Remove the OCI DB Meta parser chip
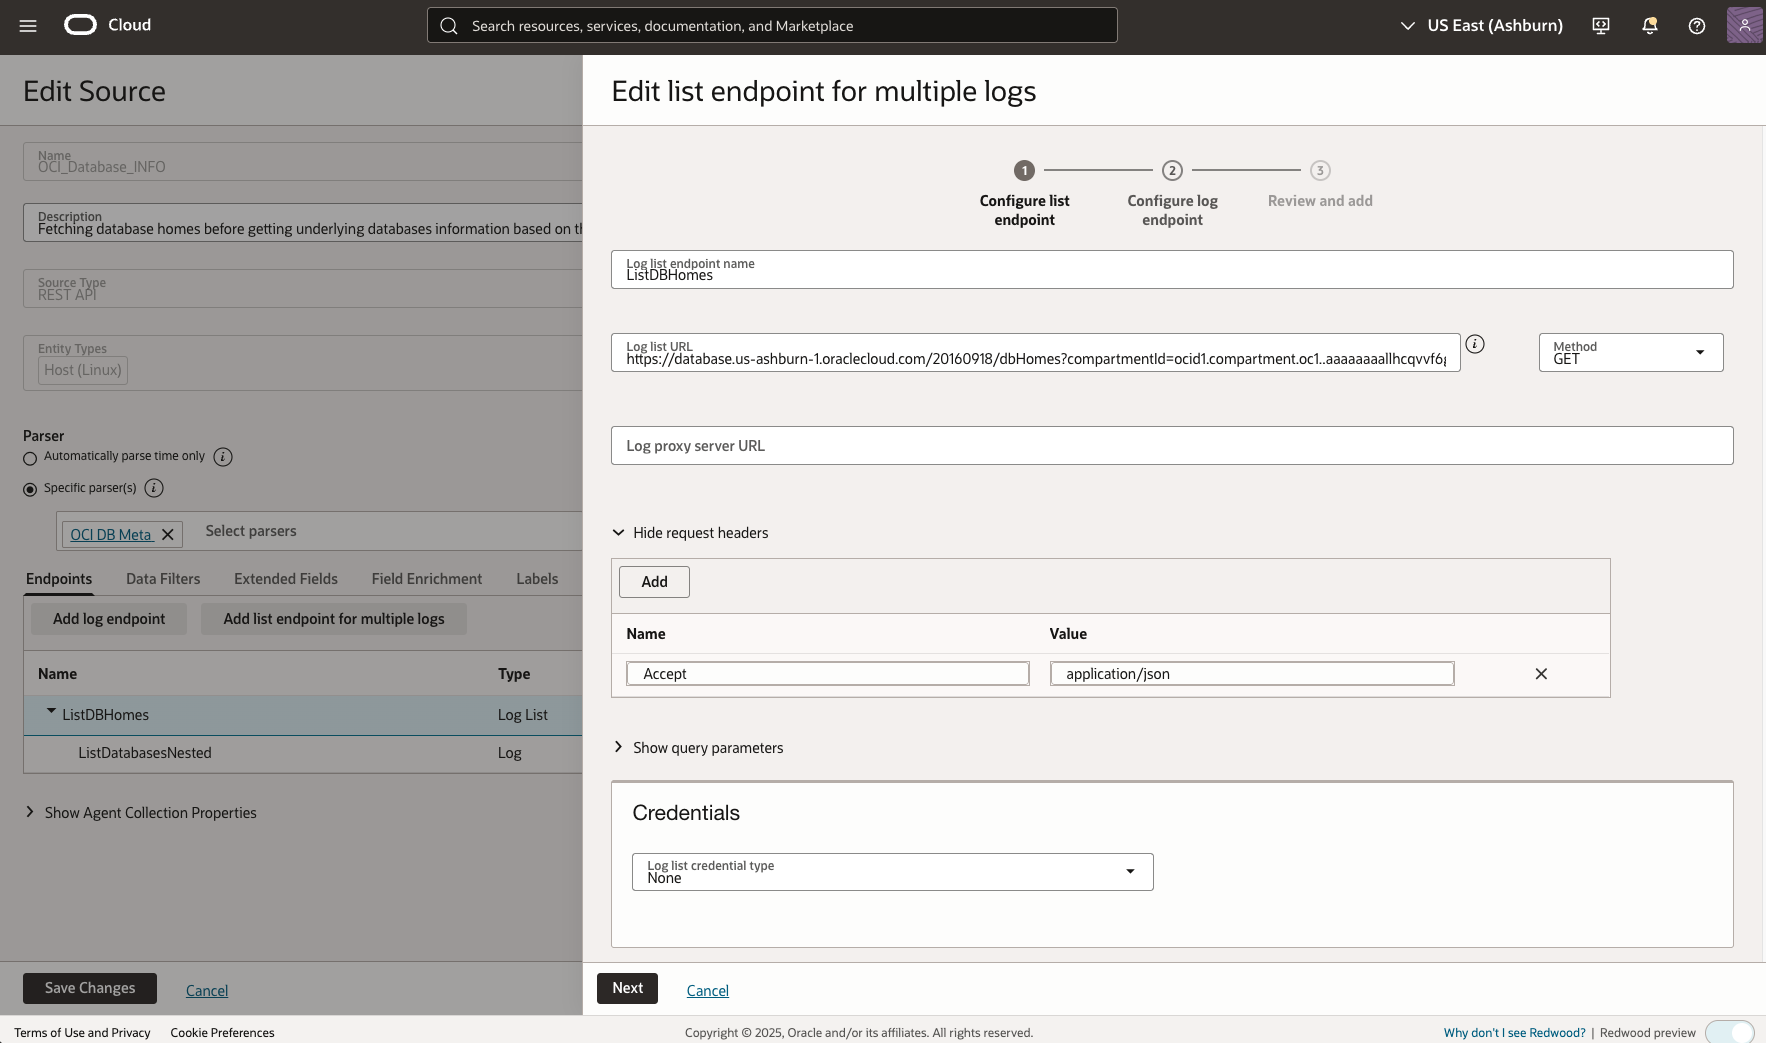This screenshot has width=1766, height=1043. (x=167, y=534)
